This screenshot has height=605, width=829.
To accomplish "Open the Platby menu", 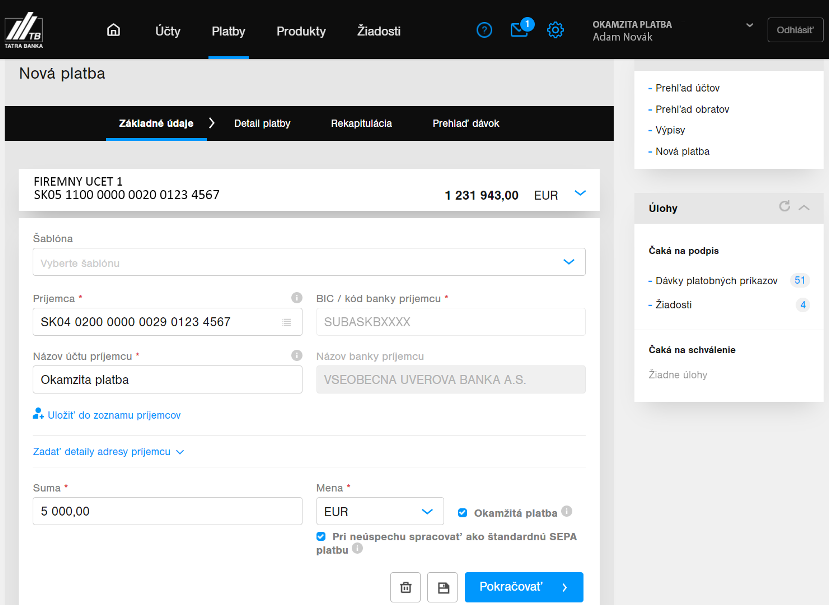I will click(228, 31).
